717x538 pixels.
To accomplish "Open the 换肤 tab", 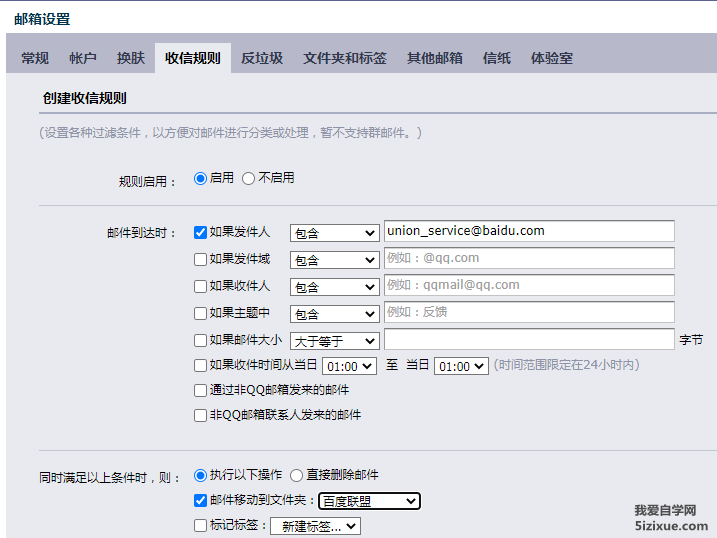I will coord(131,58).
